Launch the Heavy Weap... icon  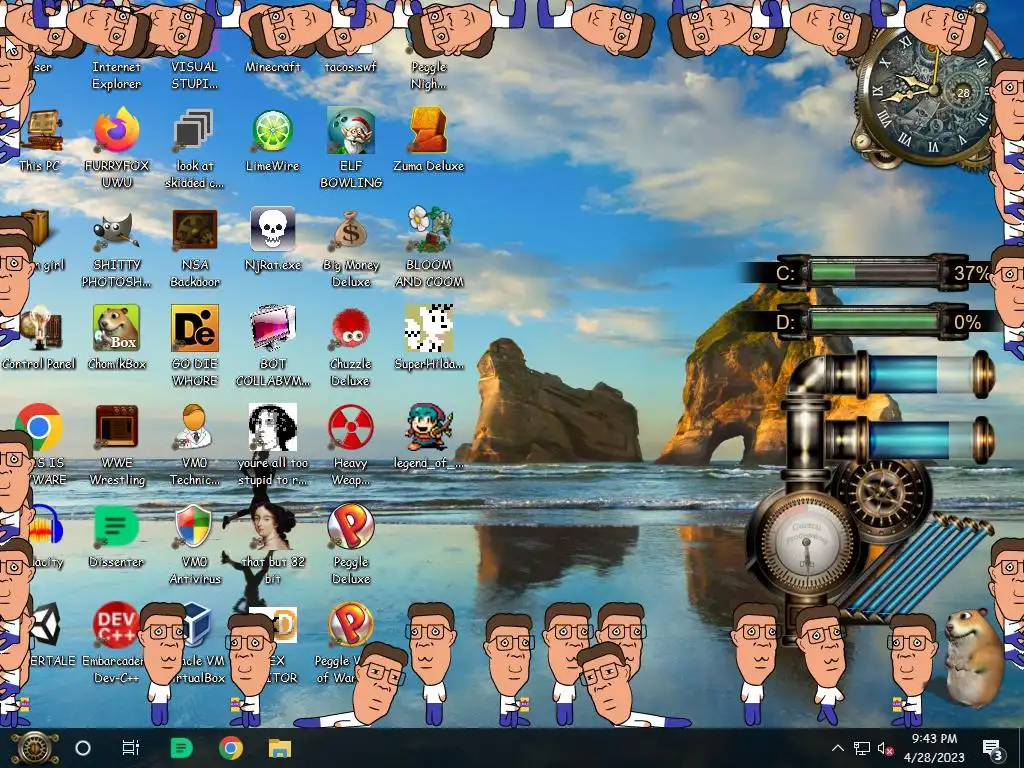351,428
